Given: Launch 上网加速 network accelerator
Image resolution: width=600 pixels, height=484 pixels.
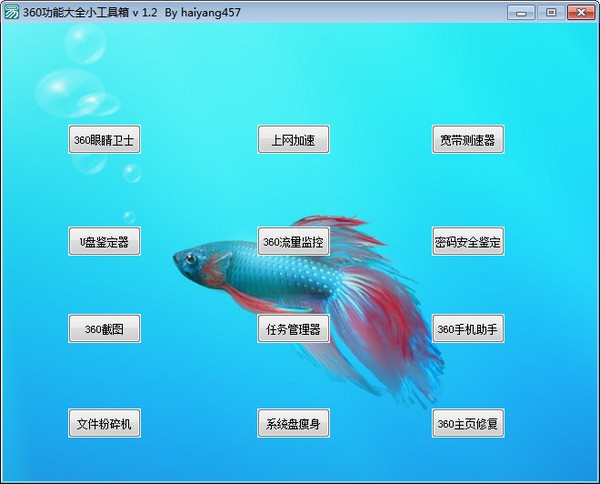Looking at the screenshot, I should tap(293, 140).
